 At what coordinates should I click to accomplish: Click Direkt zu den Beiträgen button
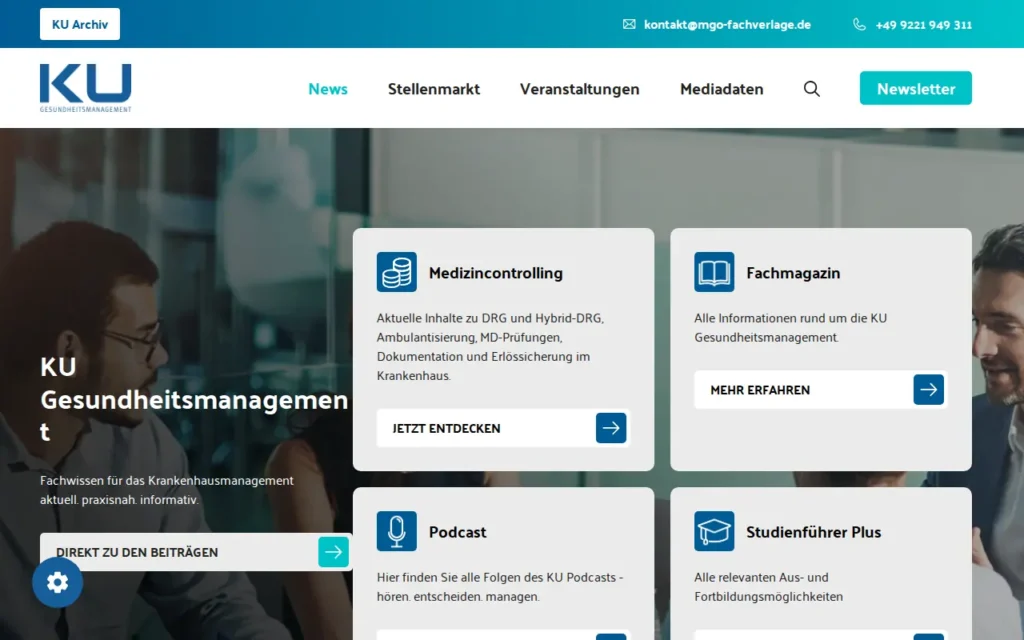[x=196, y=552]
